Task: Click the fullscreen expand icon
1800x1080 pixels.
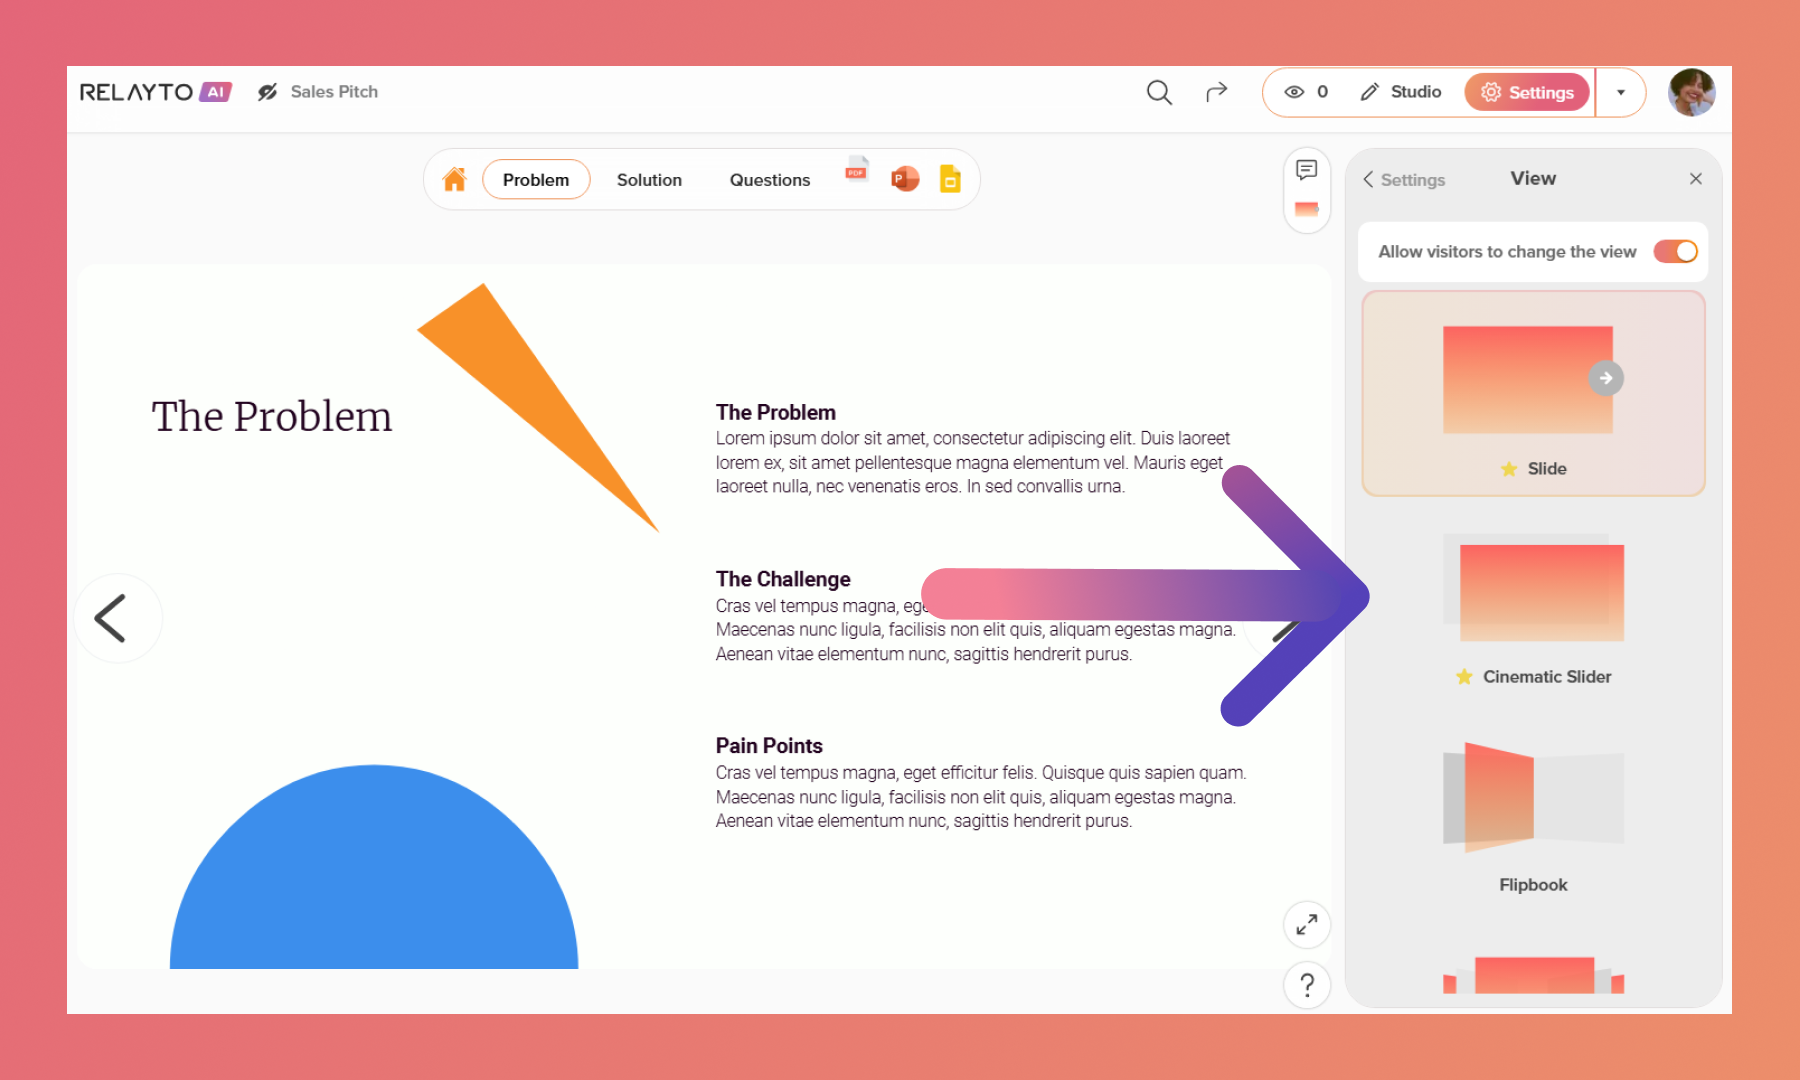Action: click(x=1306, y=925)
